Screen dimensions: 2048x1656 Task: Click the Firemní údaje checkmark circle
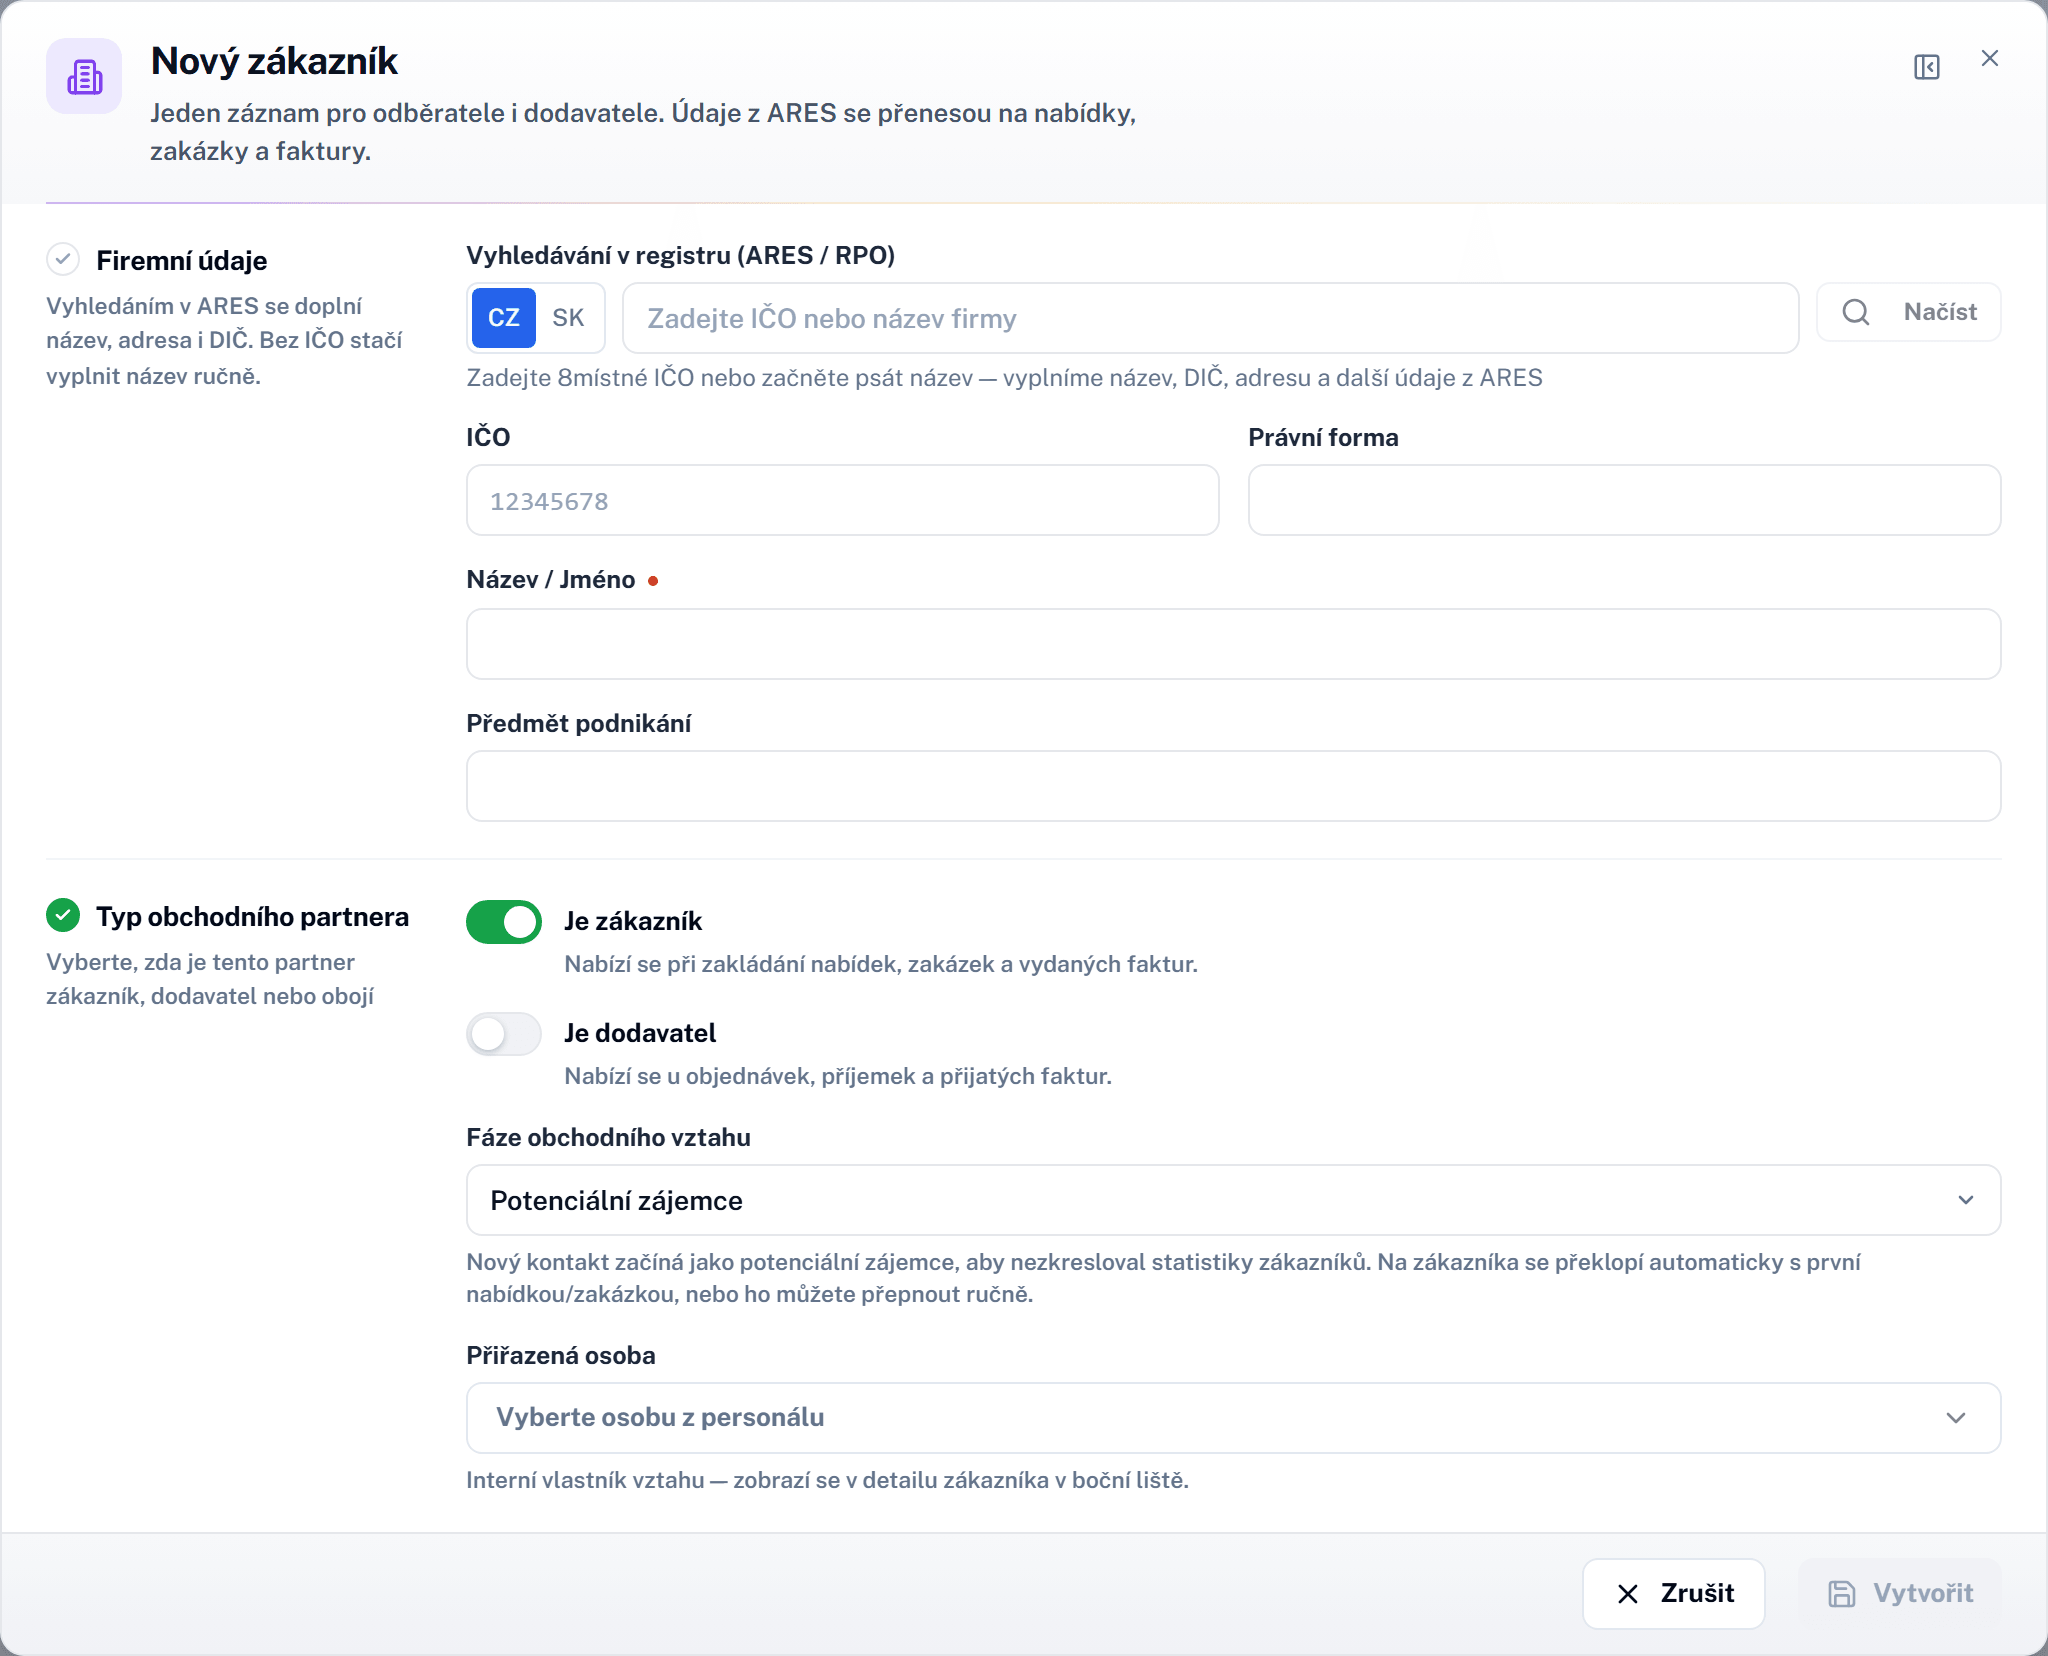(x=63, y=259)
